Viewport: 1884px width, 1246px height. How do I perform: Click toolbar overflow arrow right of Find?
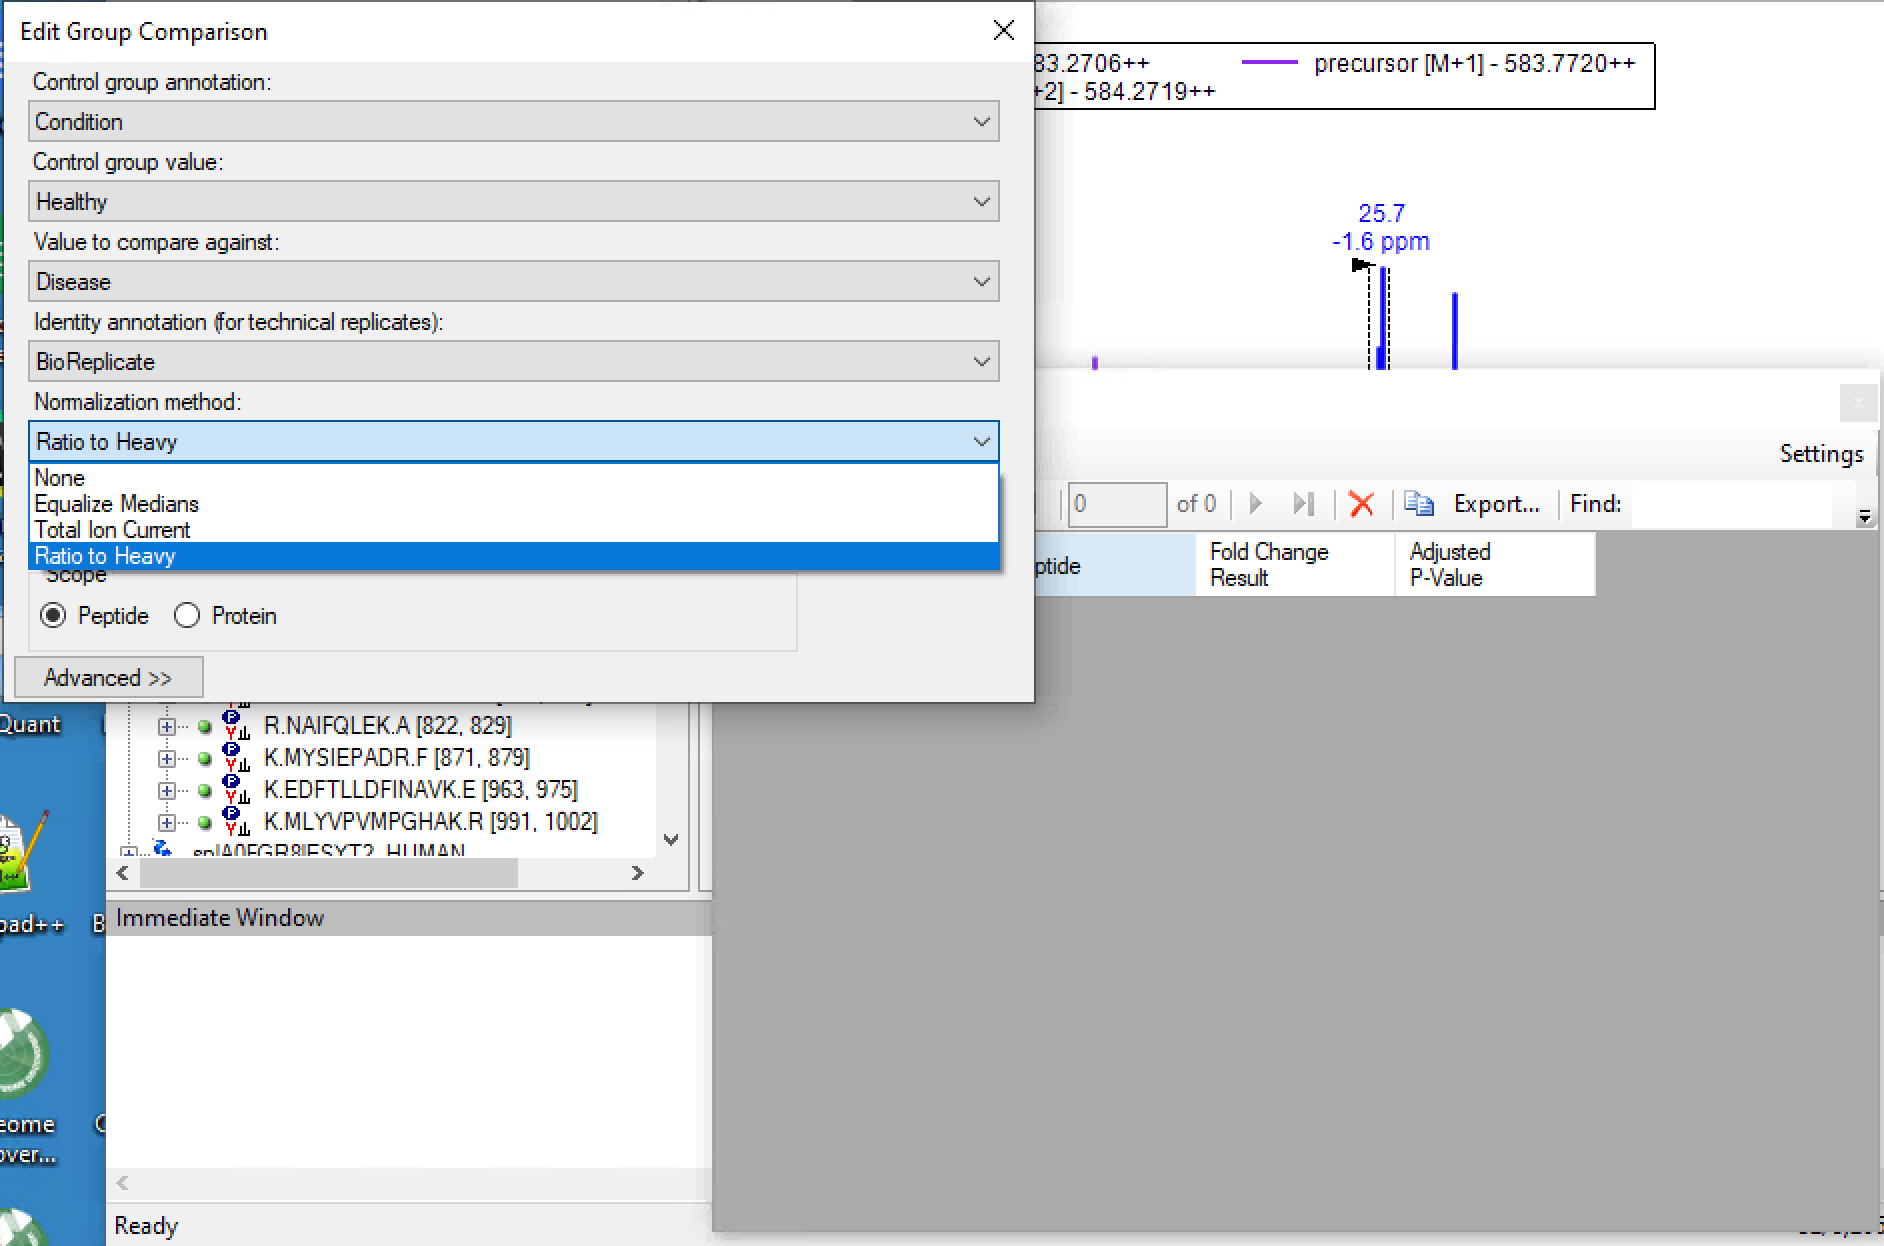coord(1864,517)
